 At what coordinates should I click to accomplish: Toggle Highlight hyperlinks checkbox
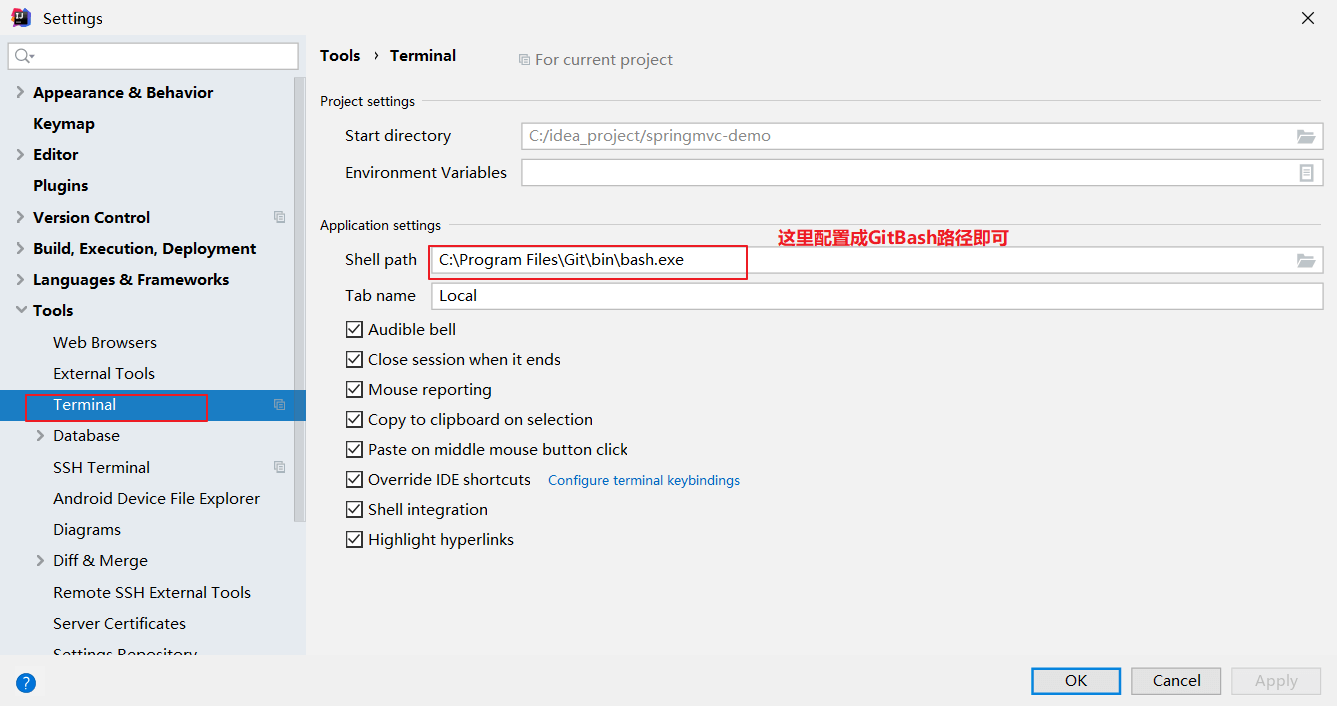(x=354, y=539)
